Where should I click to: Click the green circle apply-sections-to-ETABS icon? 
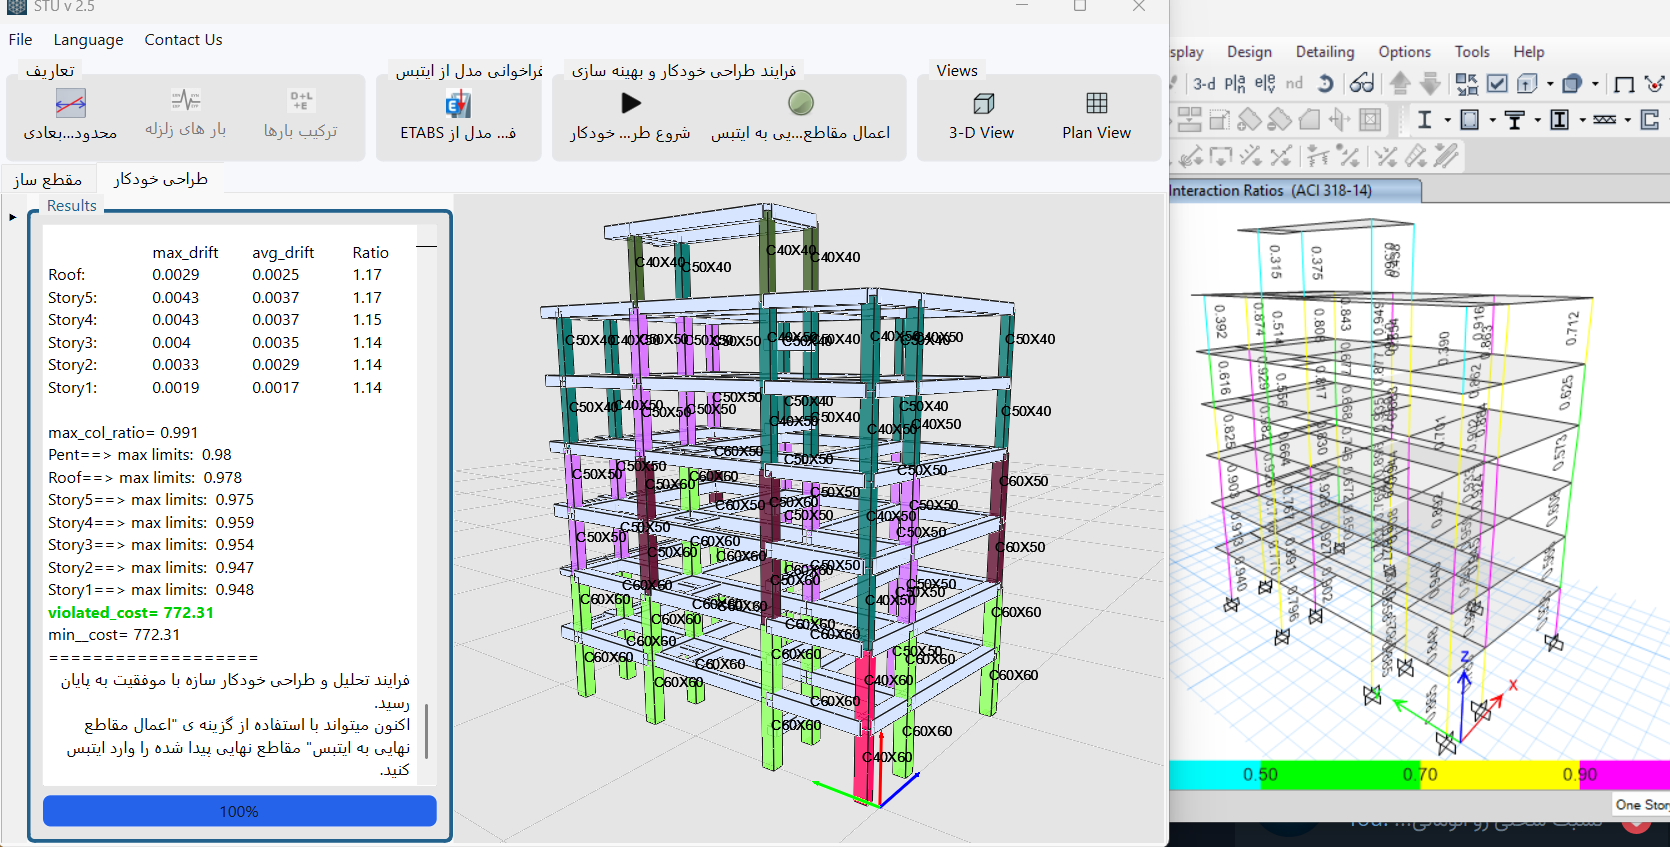point(800,103)
